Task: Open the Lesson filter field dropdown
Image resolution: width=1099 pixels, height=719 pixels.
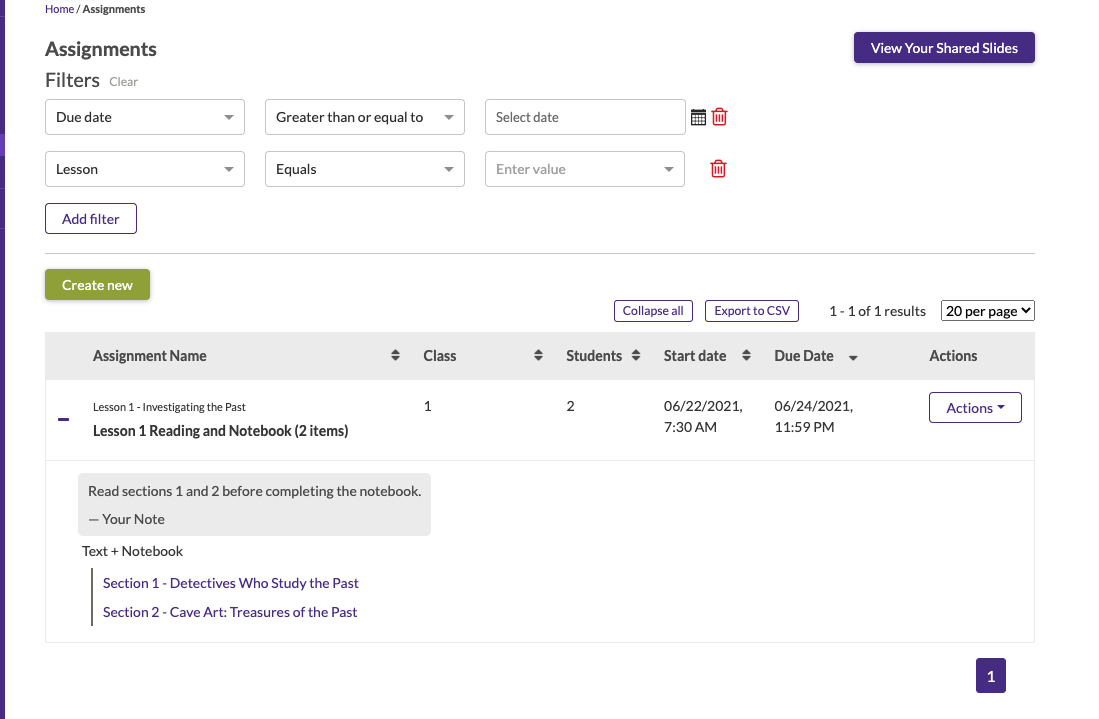Action: 145,169
